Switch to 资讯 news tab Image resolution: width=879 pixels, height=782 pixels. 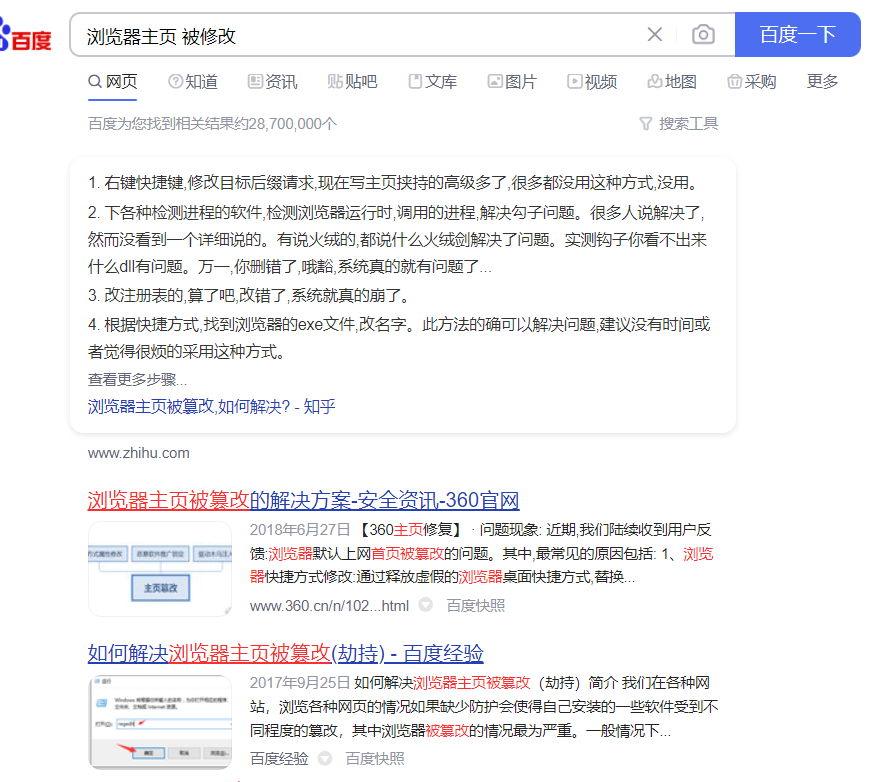pos(272,82)
